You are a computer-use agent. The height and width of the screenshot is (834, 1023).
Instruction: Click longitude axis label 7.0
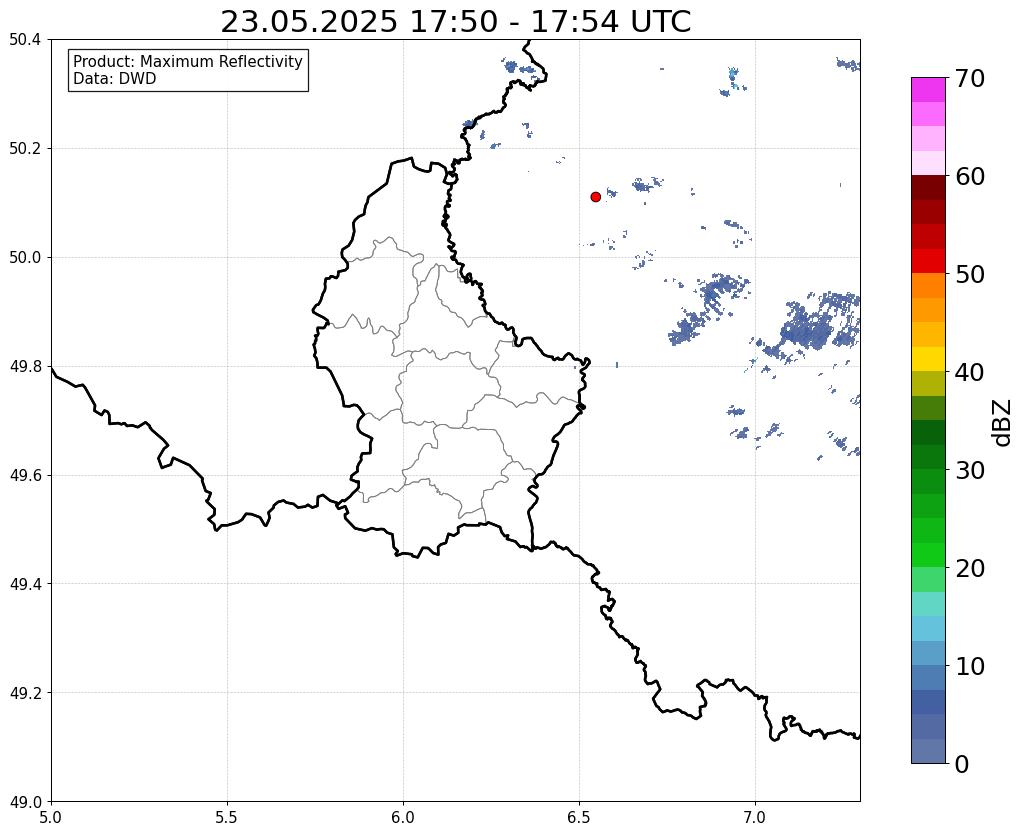[756, 817]
